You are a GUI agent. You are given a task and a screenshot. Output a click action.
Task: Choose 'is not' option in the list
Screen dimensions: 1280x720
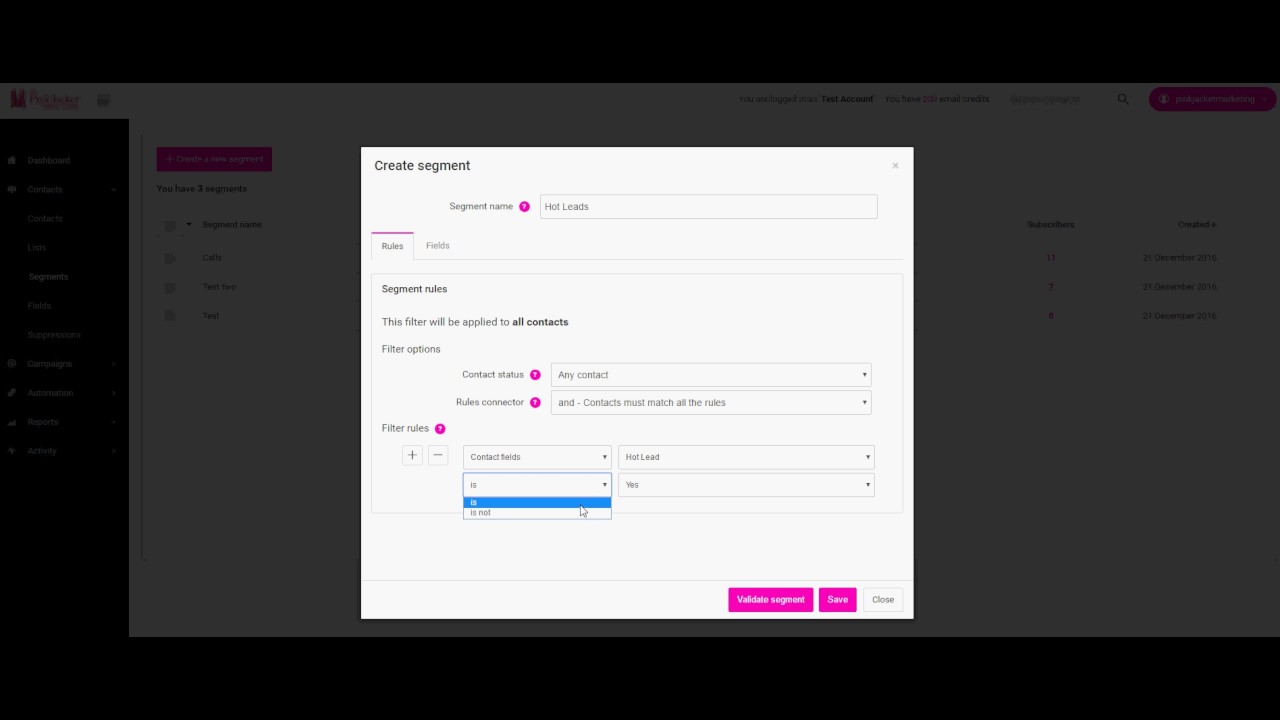point(537,512)
